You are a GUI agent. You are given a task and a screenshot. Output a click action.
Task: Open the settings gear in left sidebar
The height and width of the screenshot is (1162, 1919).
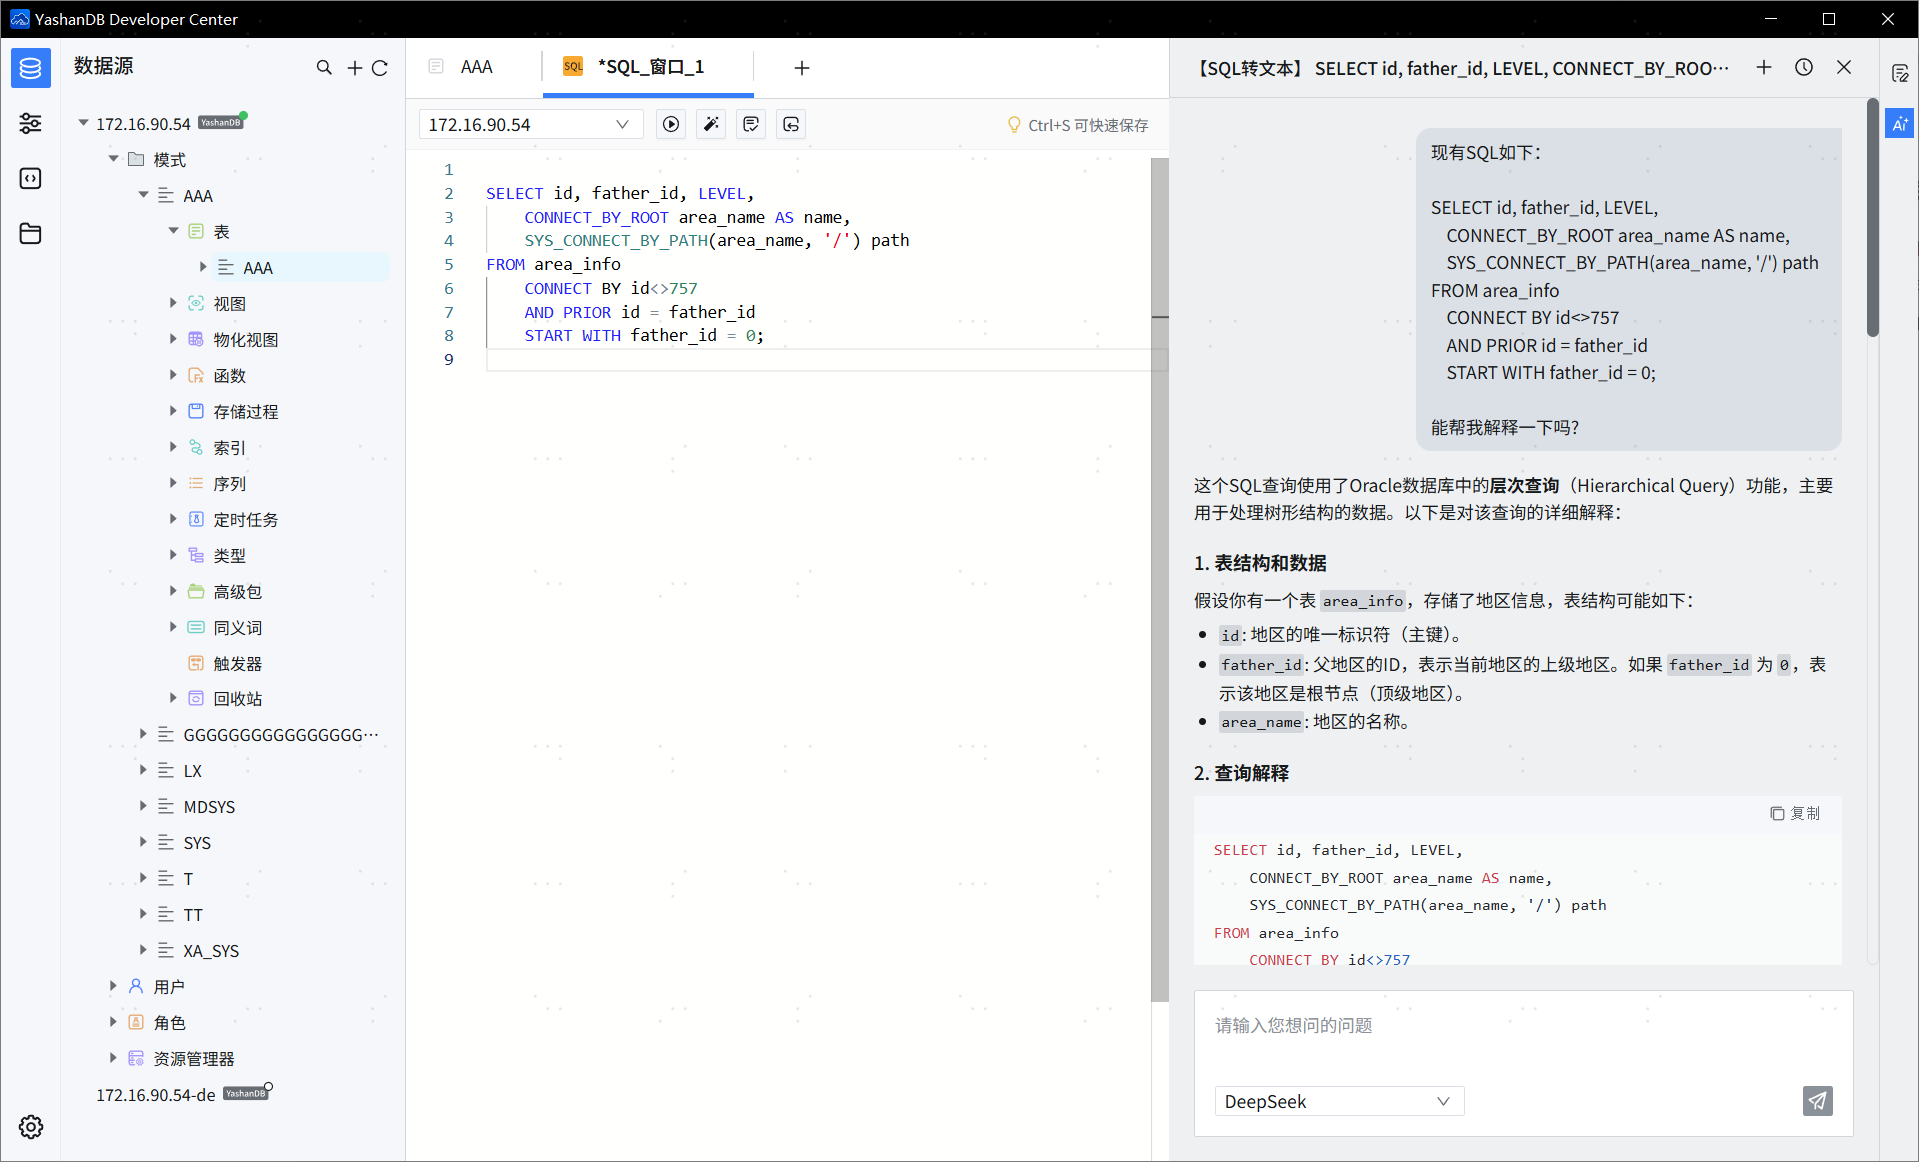point(31,1127)
